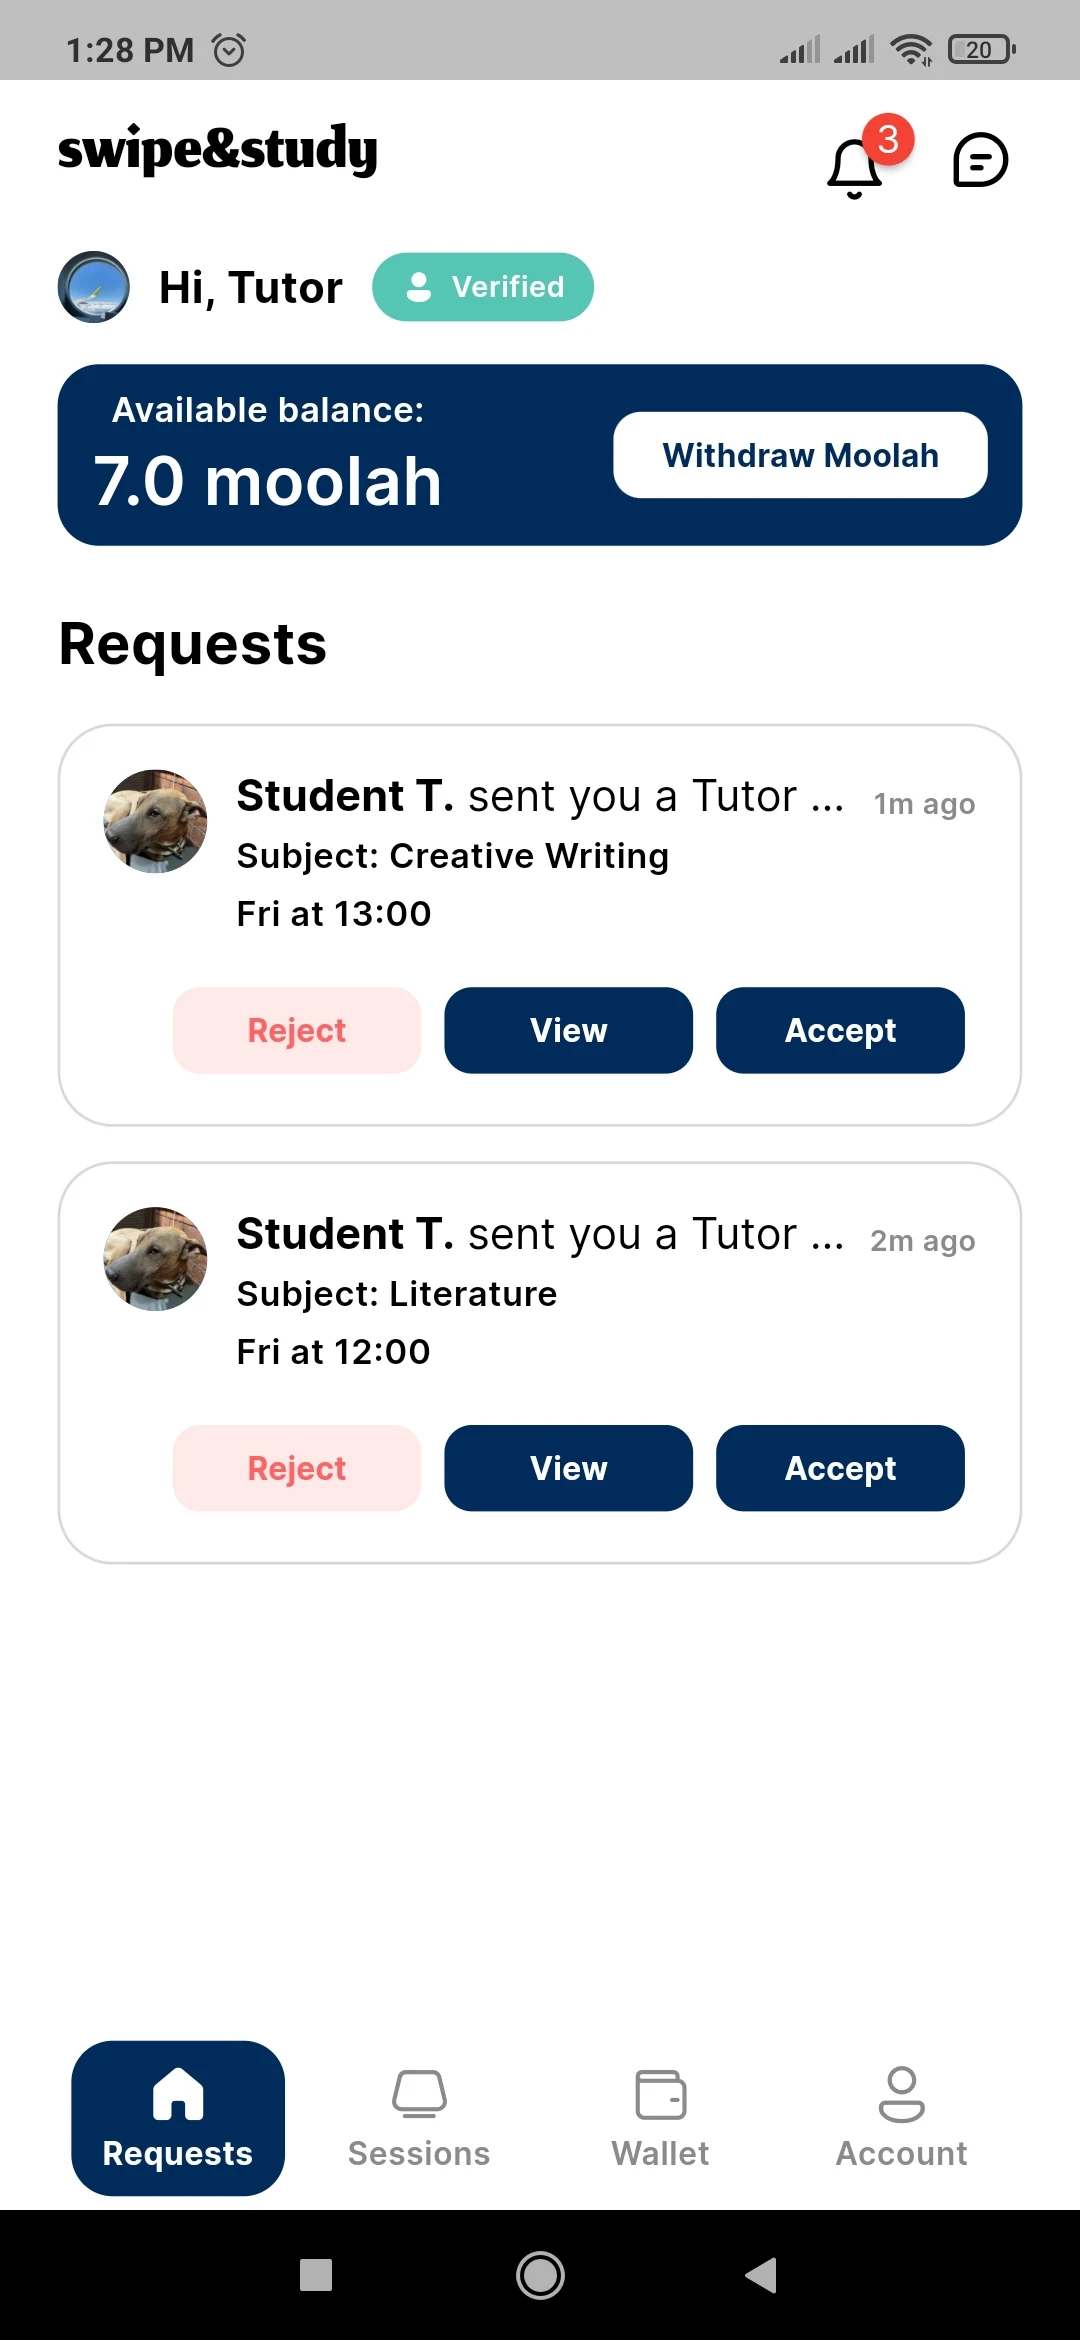Tap student photo on Creative Writing request
The width and height of the screenshot is (1080, 2340).
[x=156, y=821]
